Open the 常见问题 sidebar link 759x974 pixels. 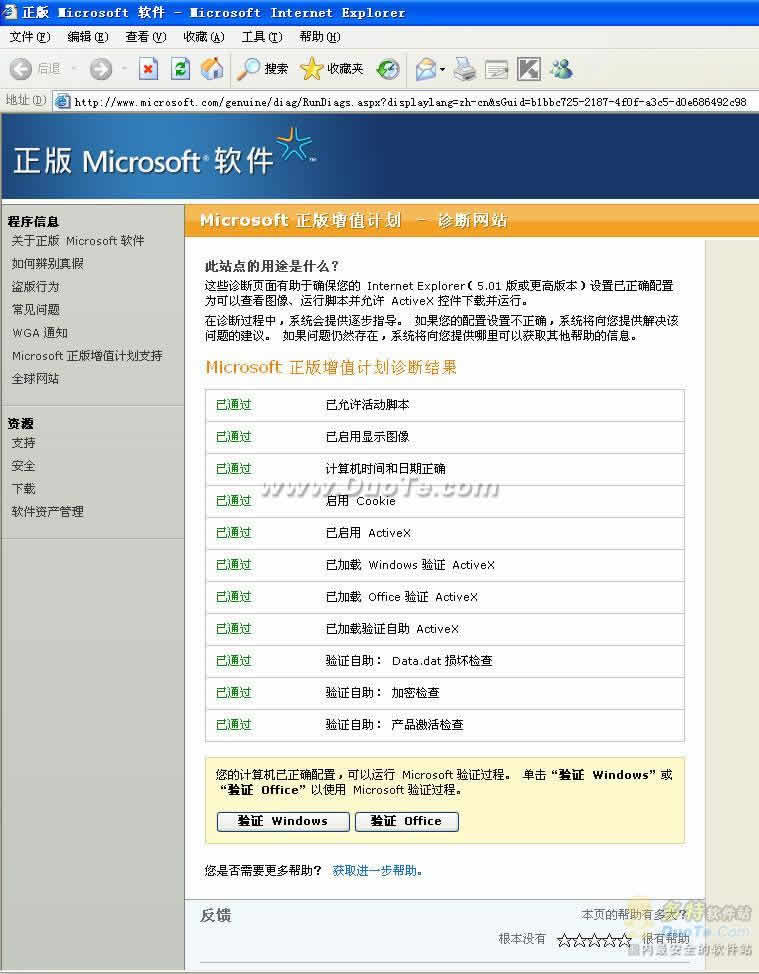[x=35, y=309]
